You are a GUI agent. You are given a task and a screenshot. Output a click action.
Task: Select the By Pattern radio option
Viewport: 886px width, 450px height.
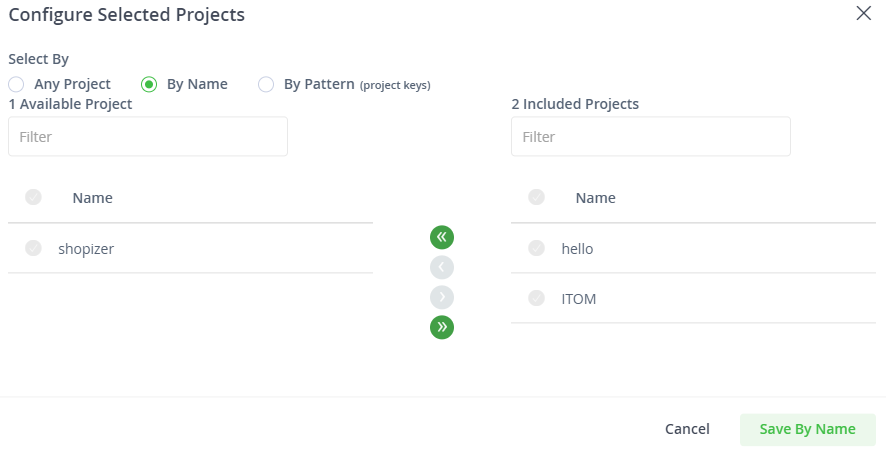(266, 84)
